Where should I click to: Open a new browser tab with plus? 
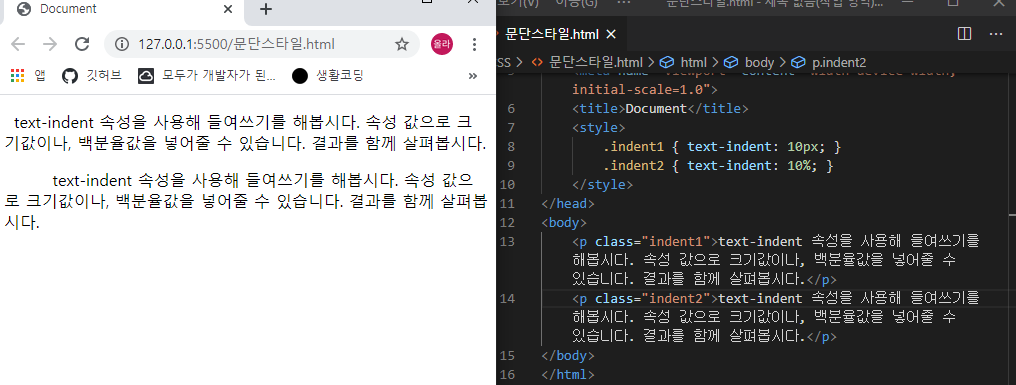[x=266, y=9]
